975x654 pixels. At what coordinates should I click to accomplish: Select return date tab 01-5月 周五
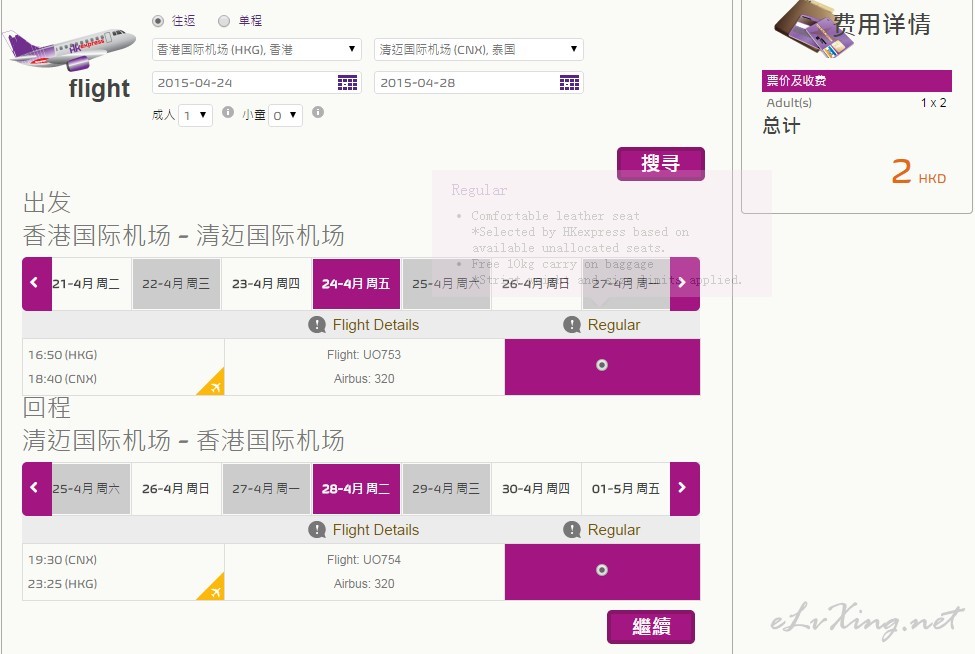[x=626, y=489]
